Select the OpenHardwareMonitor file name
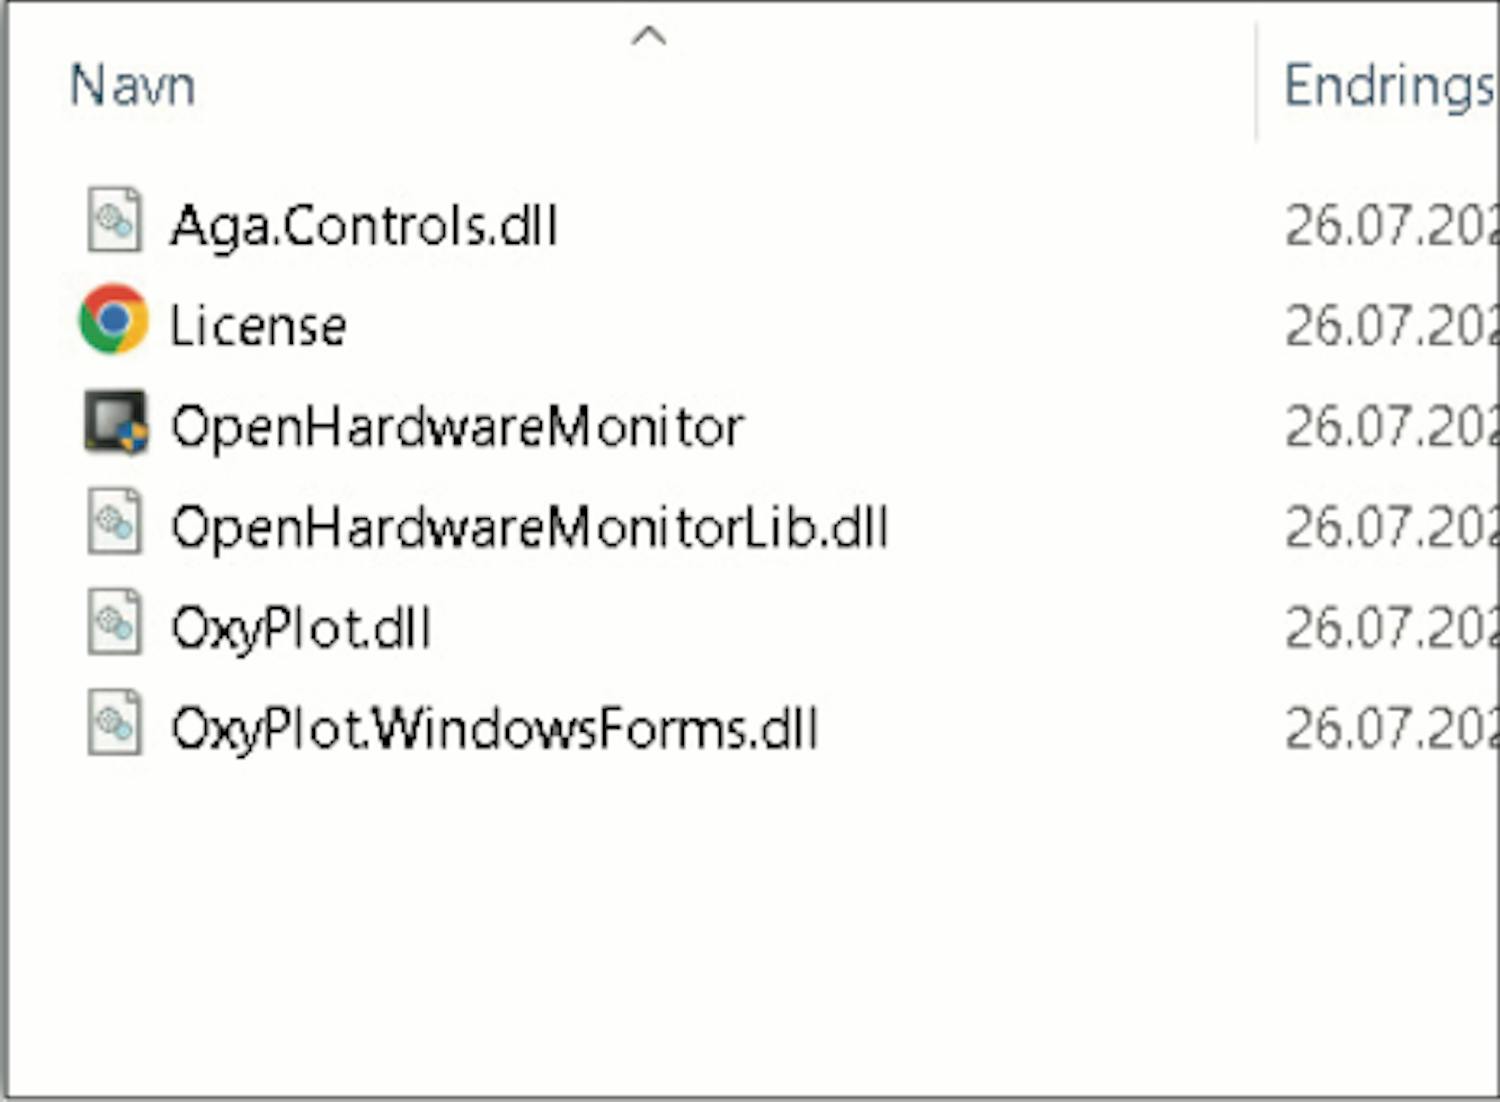Screen dimensions: 1500x1102 (457, 427)
